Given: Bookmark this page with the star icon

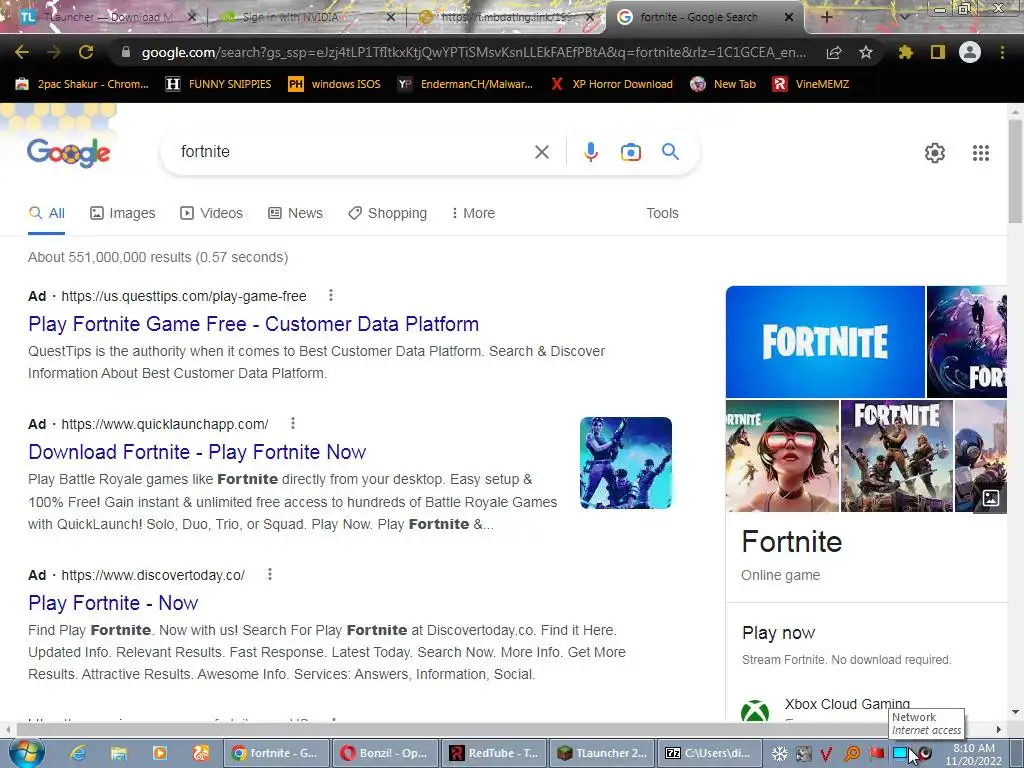Looking at the screenshot, I should click(x=866, y=52).
